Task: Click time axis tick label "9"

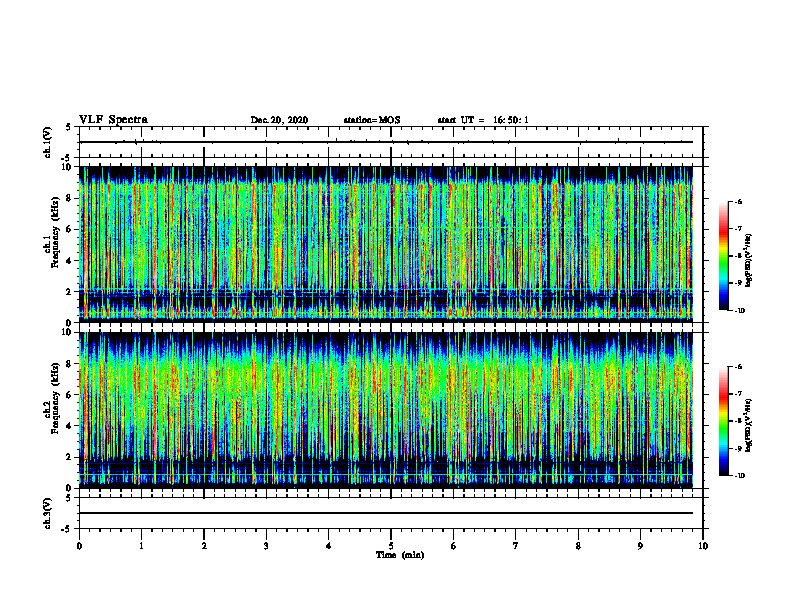Action: [640, 546]
